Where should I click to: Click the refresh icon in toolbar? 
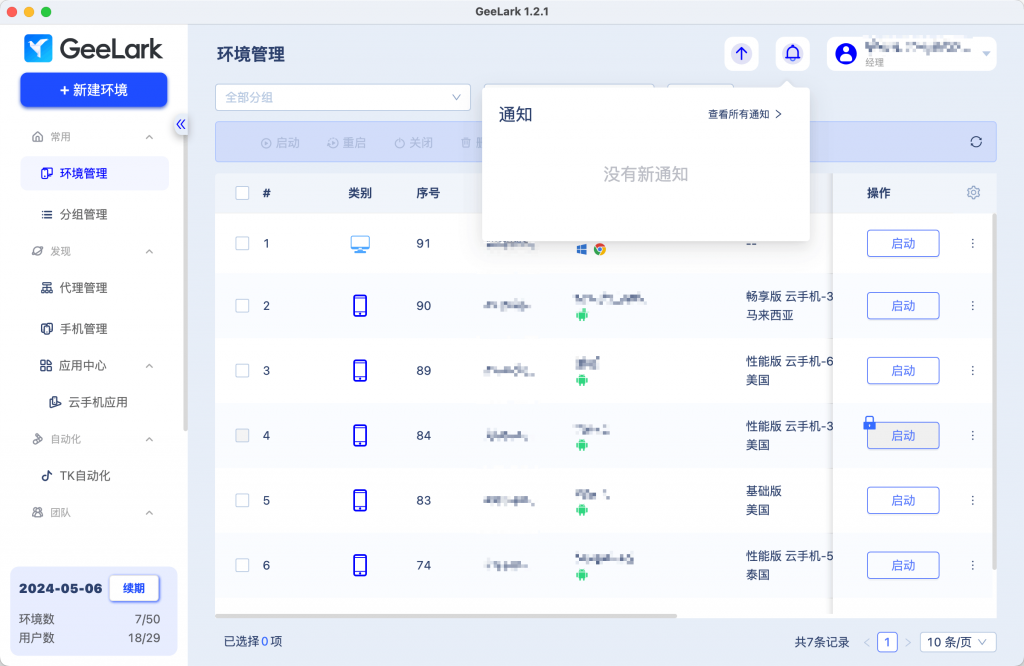(x=976, y=142)
